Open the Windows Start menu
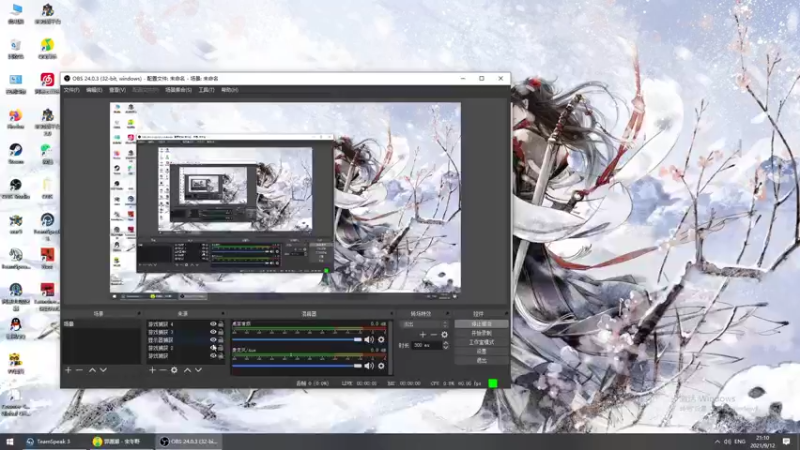Screen dimensions: 800x450 tap(10, 441)
